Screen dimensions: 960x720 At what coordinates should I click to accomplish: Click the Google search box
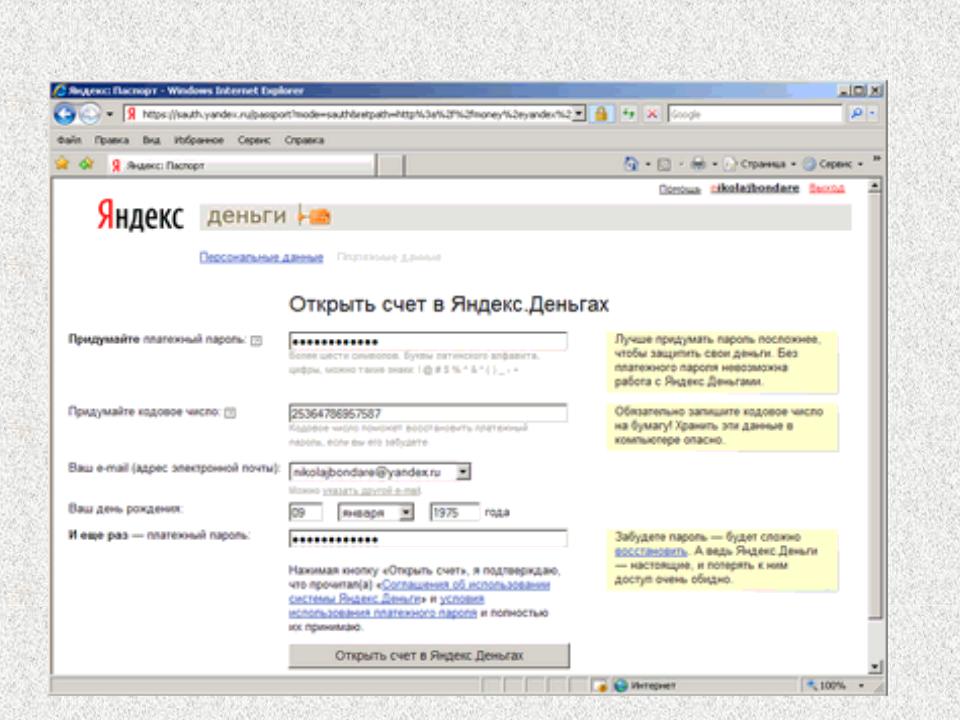point(755,114)
